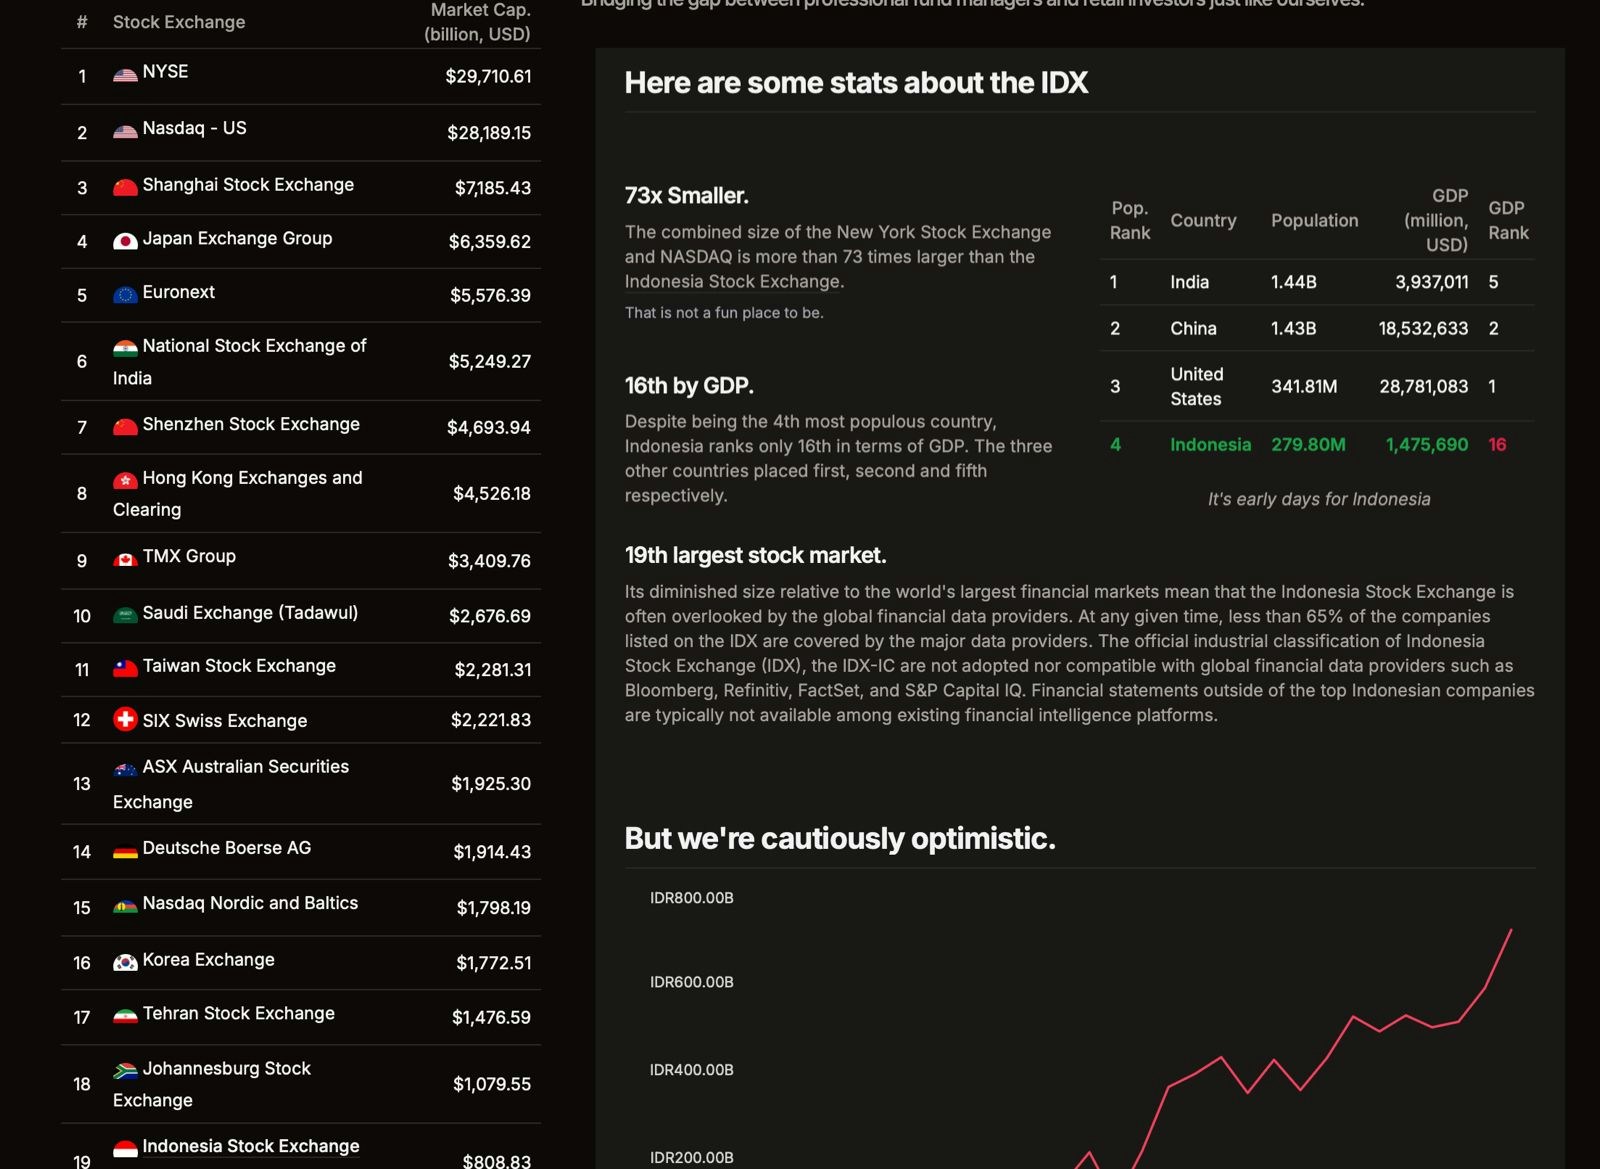
Task: Click the 'GDP Rank' column header
Action: point(1508,220)
